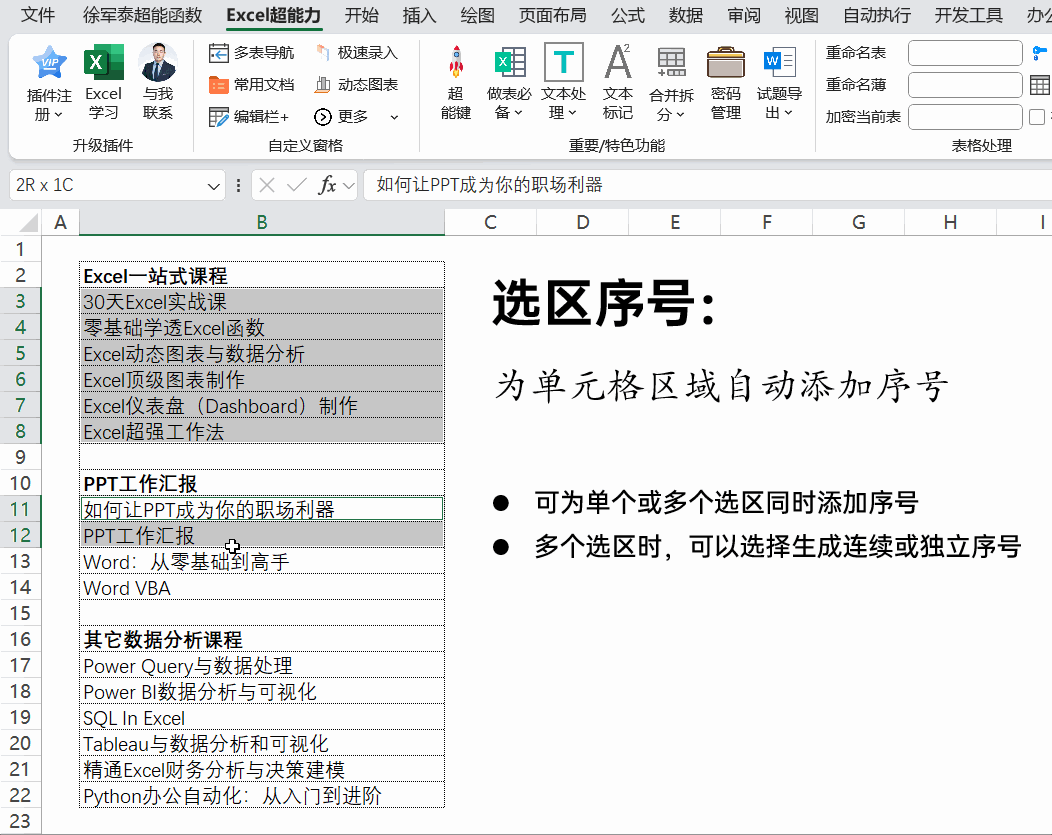Expand the Name Box dropdown arrow

point(213,186)
